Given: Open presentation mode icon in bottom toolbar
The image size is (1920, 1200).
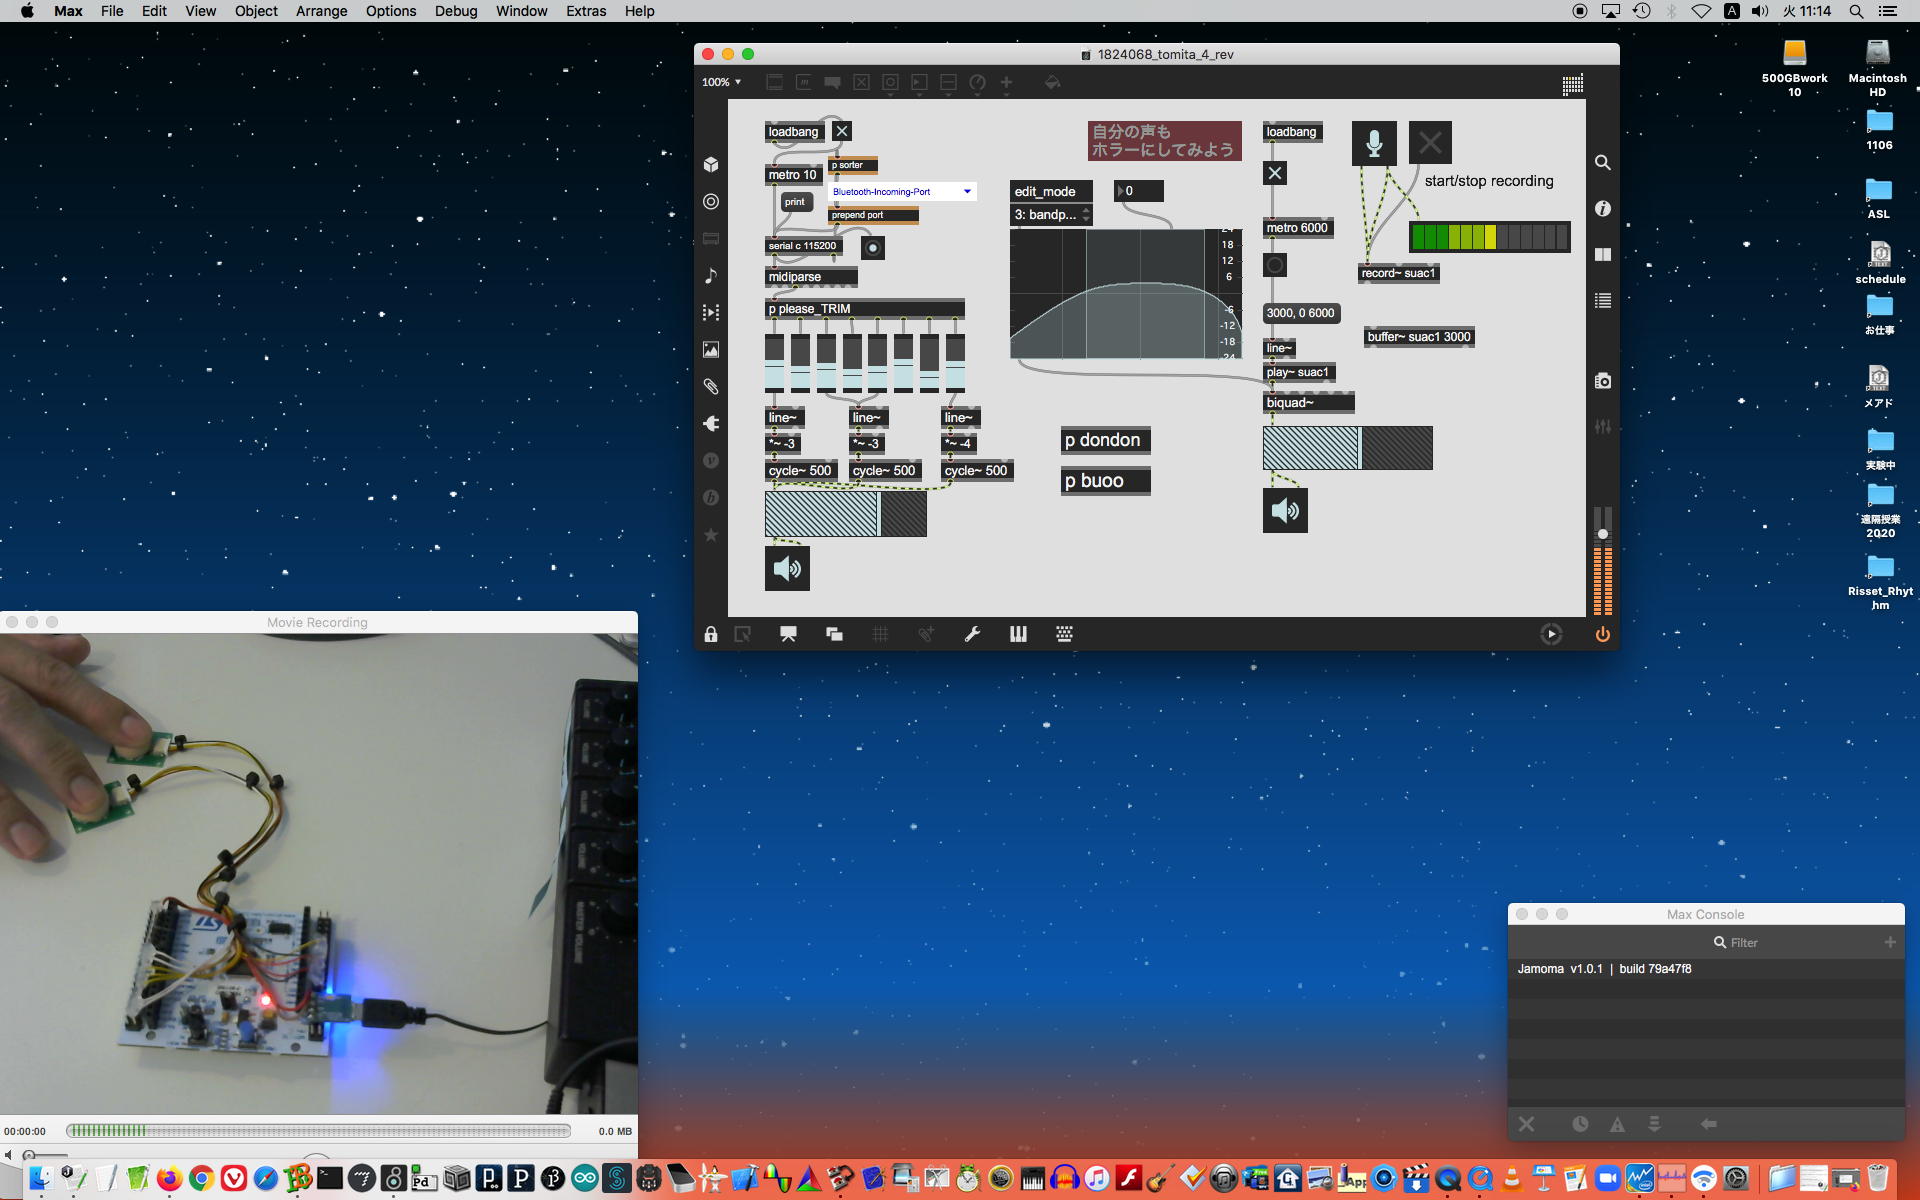Looking at the screenshot, I should click(788, 634).
